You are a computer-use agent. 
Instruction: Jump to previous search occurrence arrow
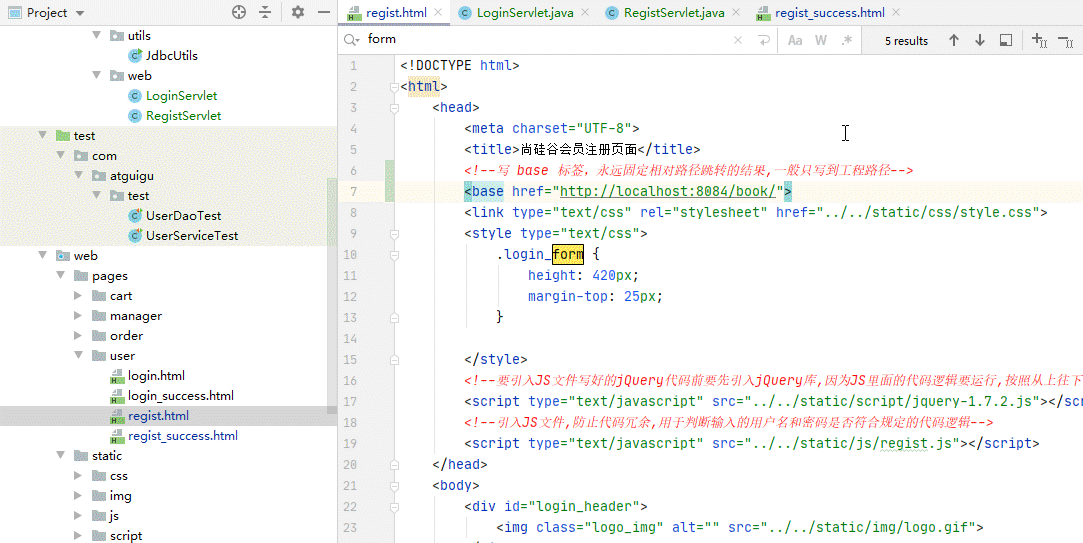954,40
